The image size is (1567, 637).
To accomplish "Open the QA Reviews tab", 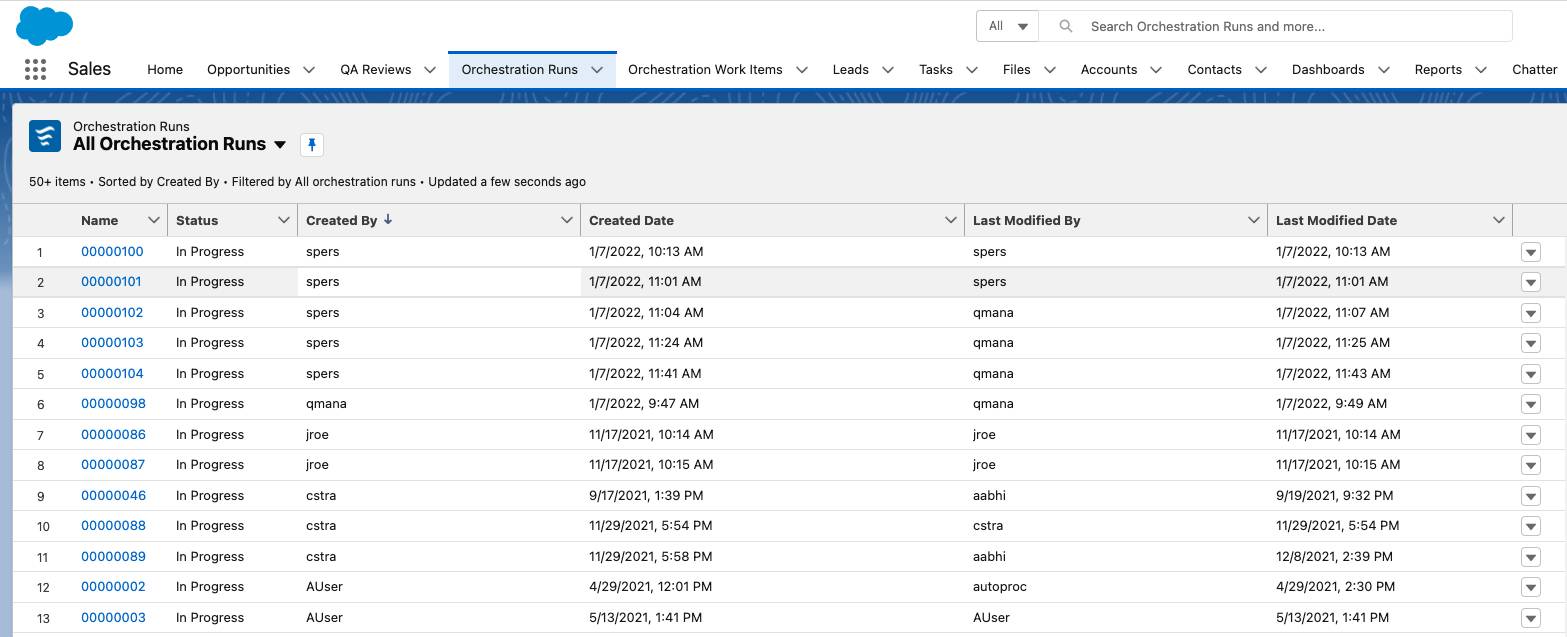I will [376, 70].
